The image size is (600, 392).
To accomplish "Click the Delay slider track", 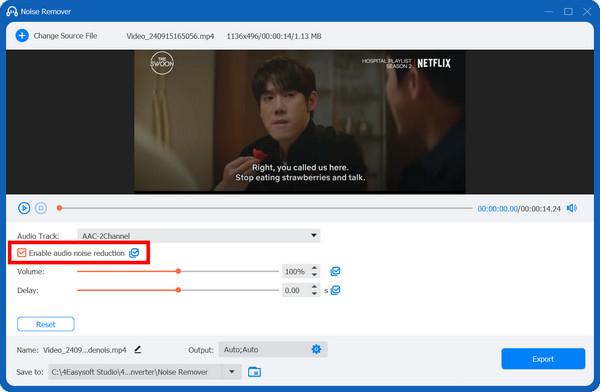I will (x=178, y=290).
